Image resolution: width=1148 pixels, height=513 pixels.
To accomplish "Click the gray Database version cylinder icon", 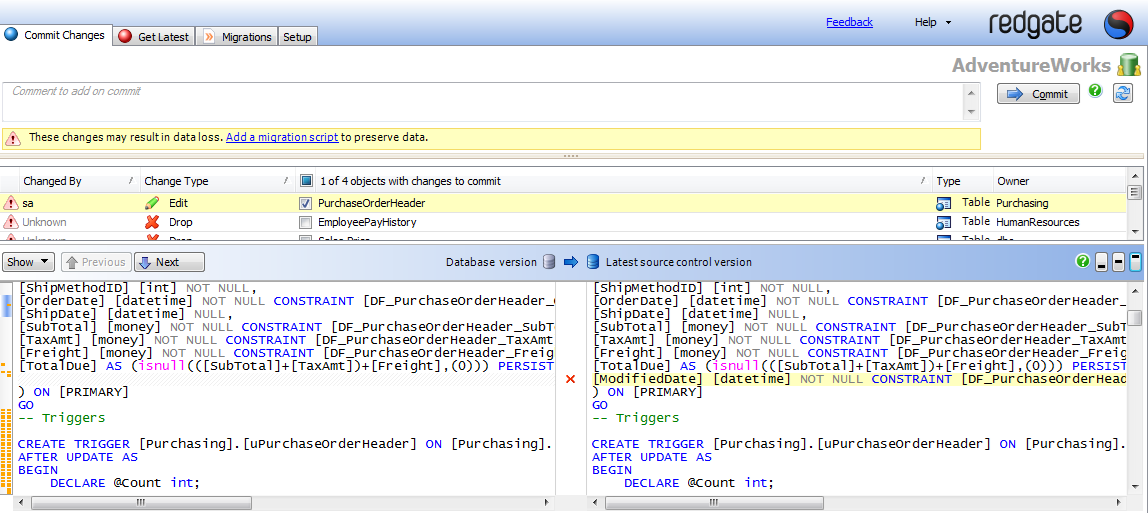I will (548, 262).
